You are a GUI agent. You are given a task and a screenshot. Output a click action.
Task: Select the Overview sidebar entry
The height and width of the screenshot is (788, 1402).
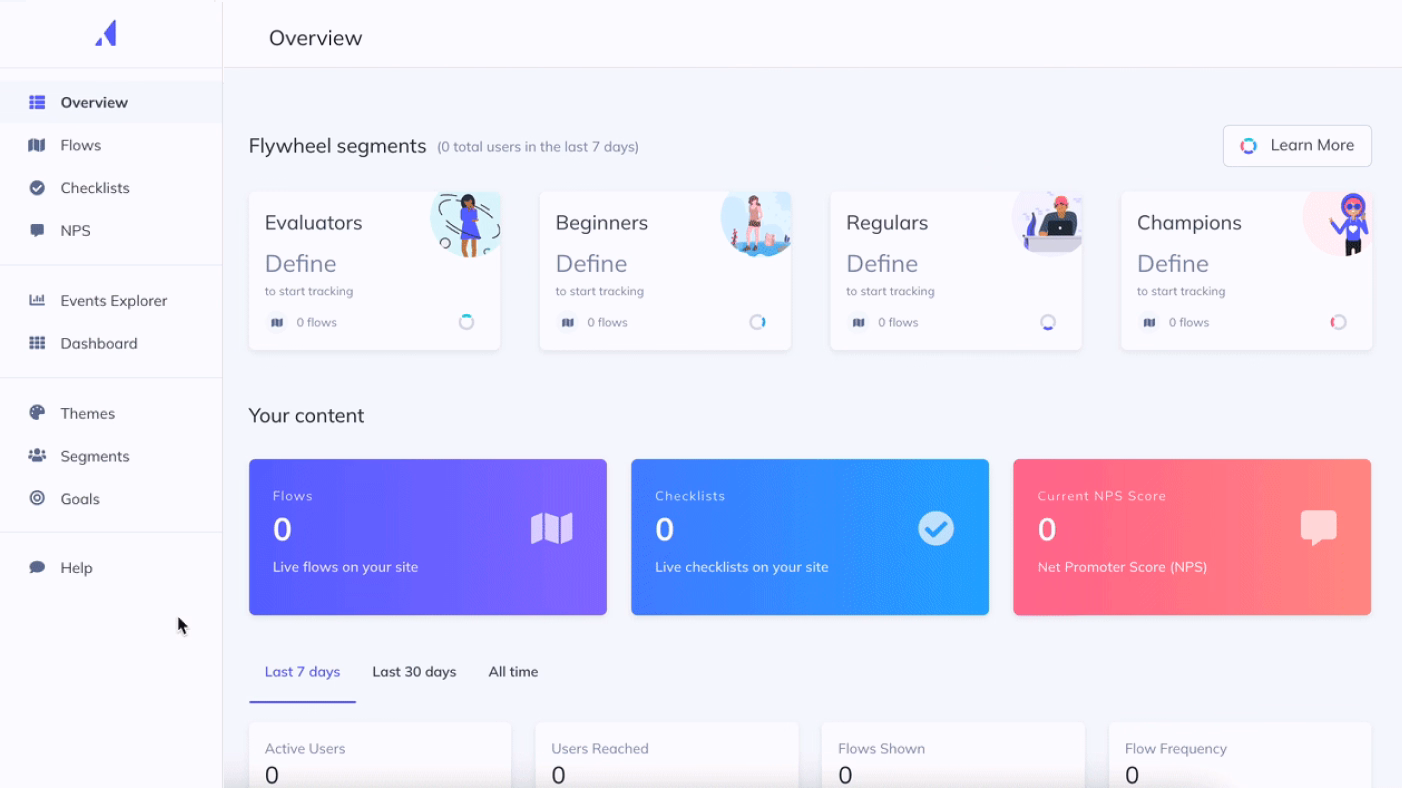coord(93,101)
